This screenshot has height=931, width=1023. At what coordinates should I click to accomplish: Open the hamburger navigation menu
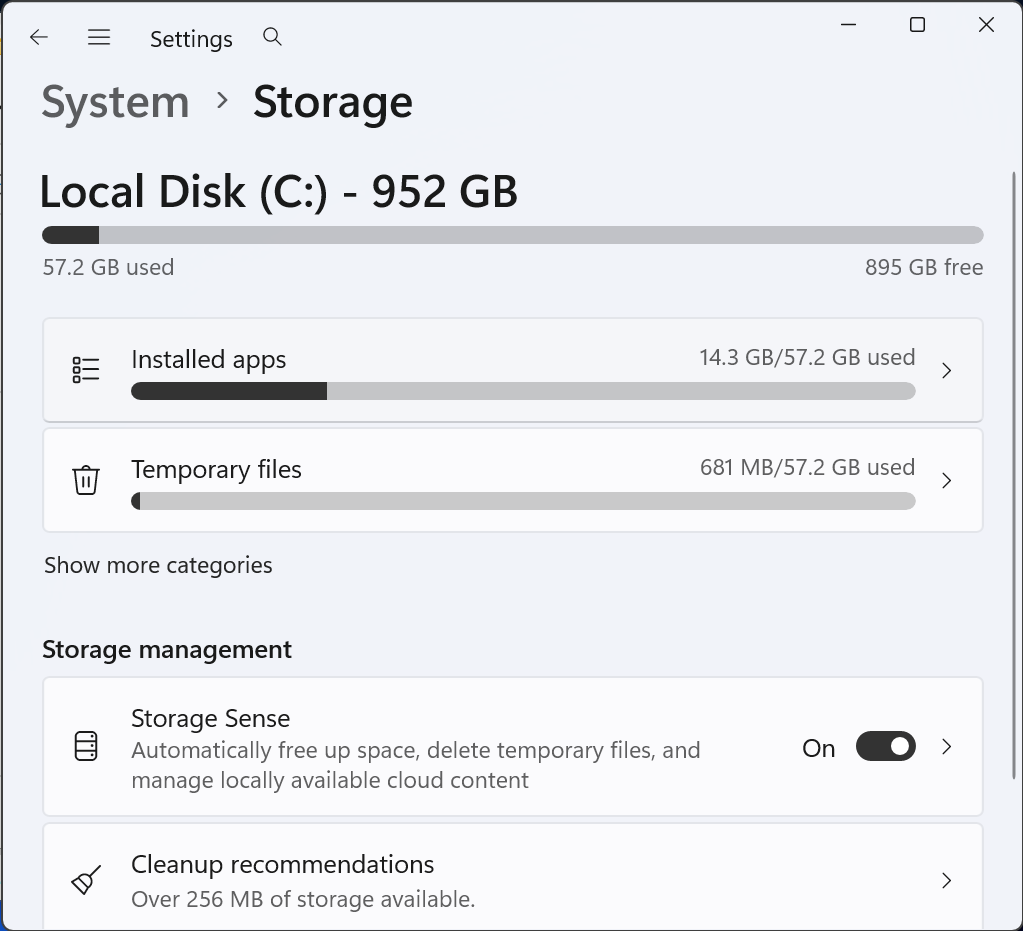point(98,38)
